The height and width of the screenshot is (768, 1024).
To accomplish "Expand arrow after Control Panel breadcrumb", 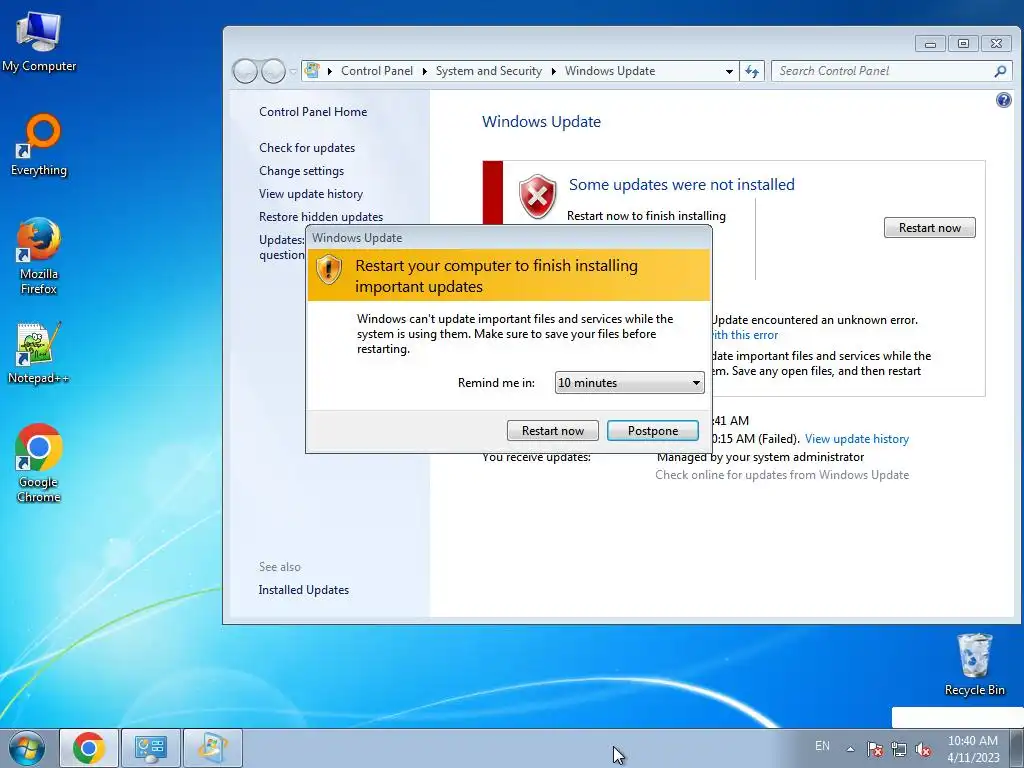I will pos(424,71).
